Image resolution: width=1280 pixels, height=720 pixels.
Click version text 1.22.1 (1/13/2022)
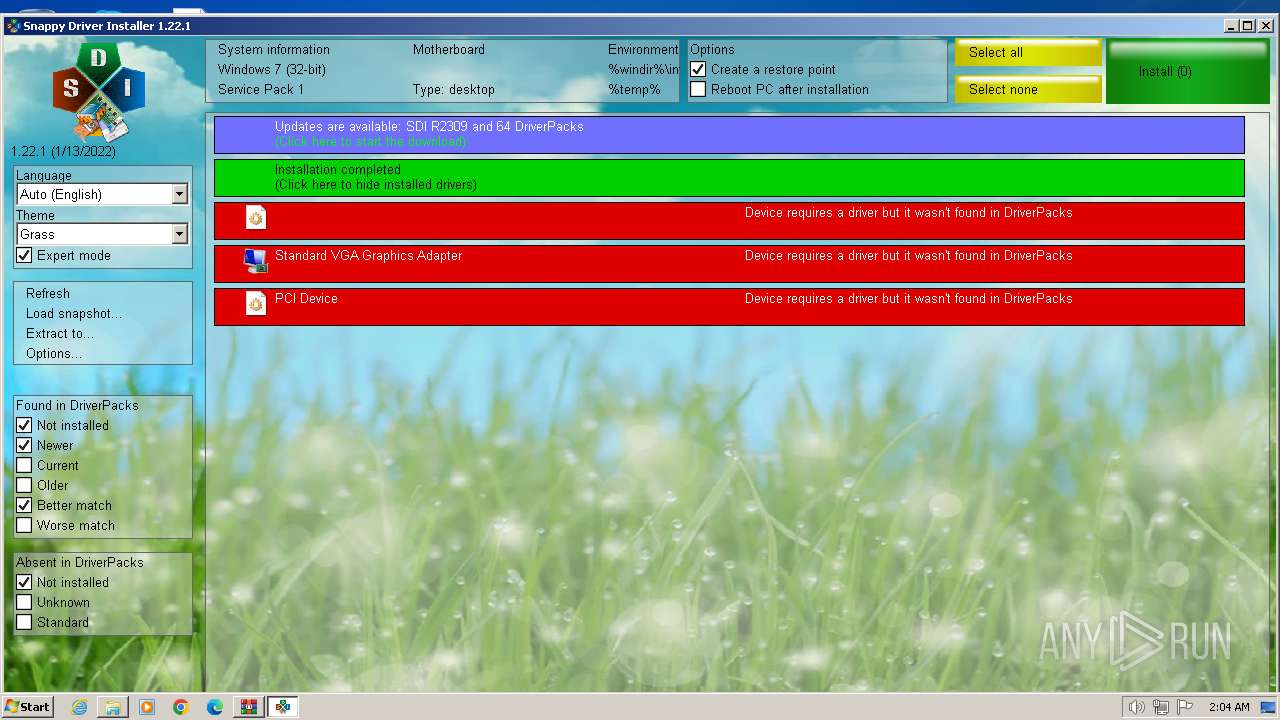coord(63,152)
